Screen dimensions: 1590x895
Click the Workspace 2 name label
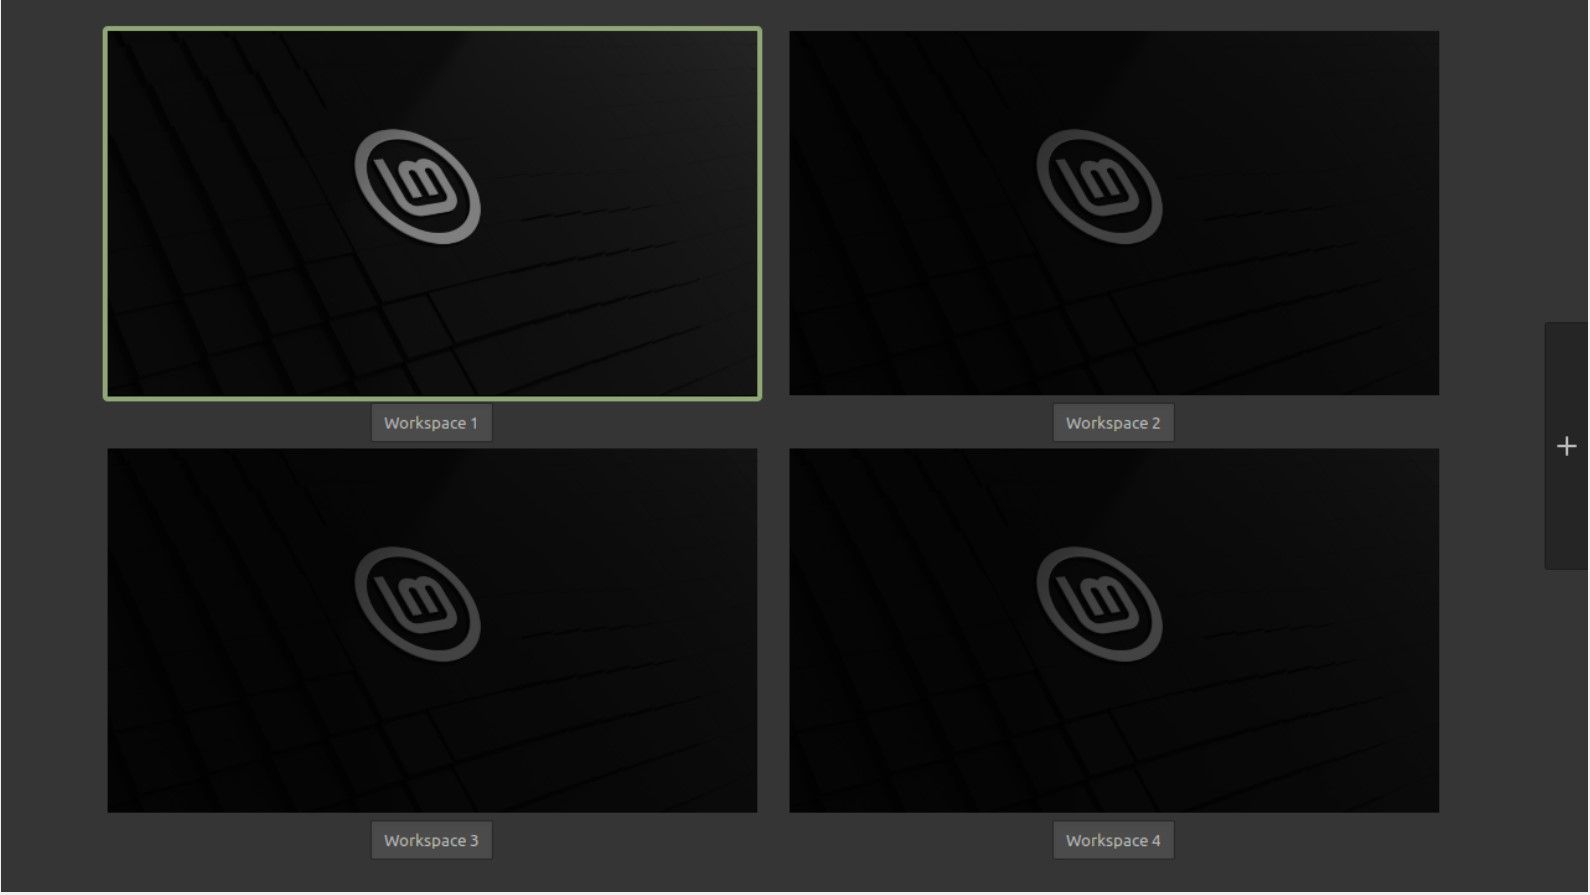click(1113, 423)
